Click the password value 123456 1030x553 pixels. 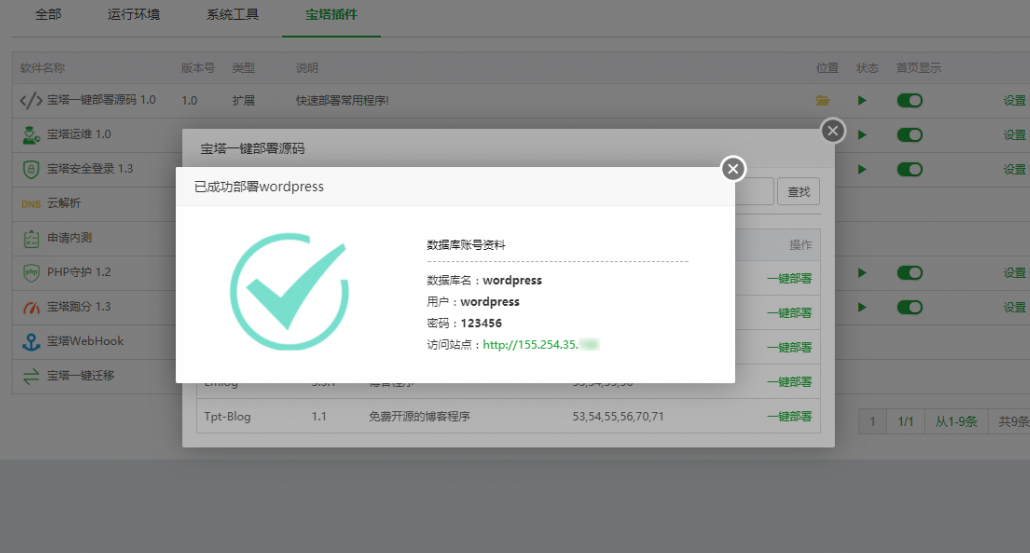point(481,323)
